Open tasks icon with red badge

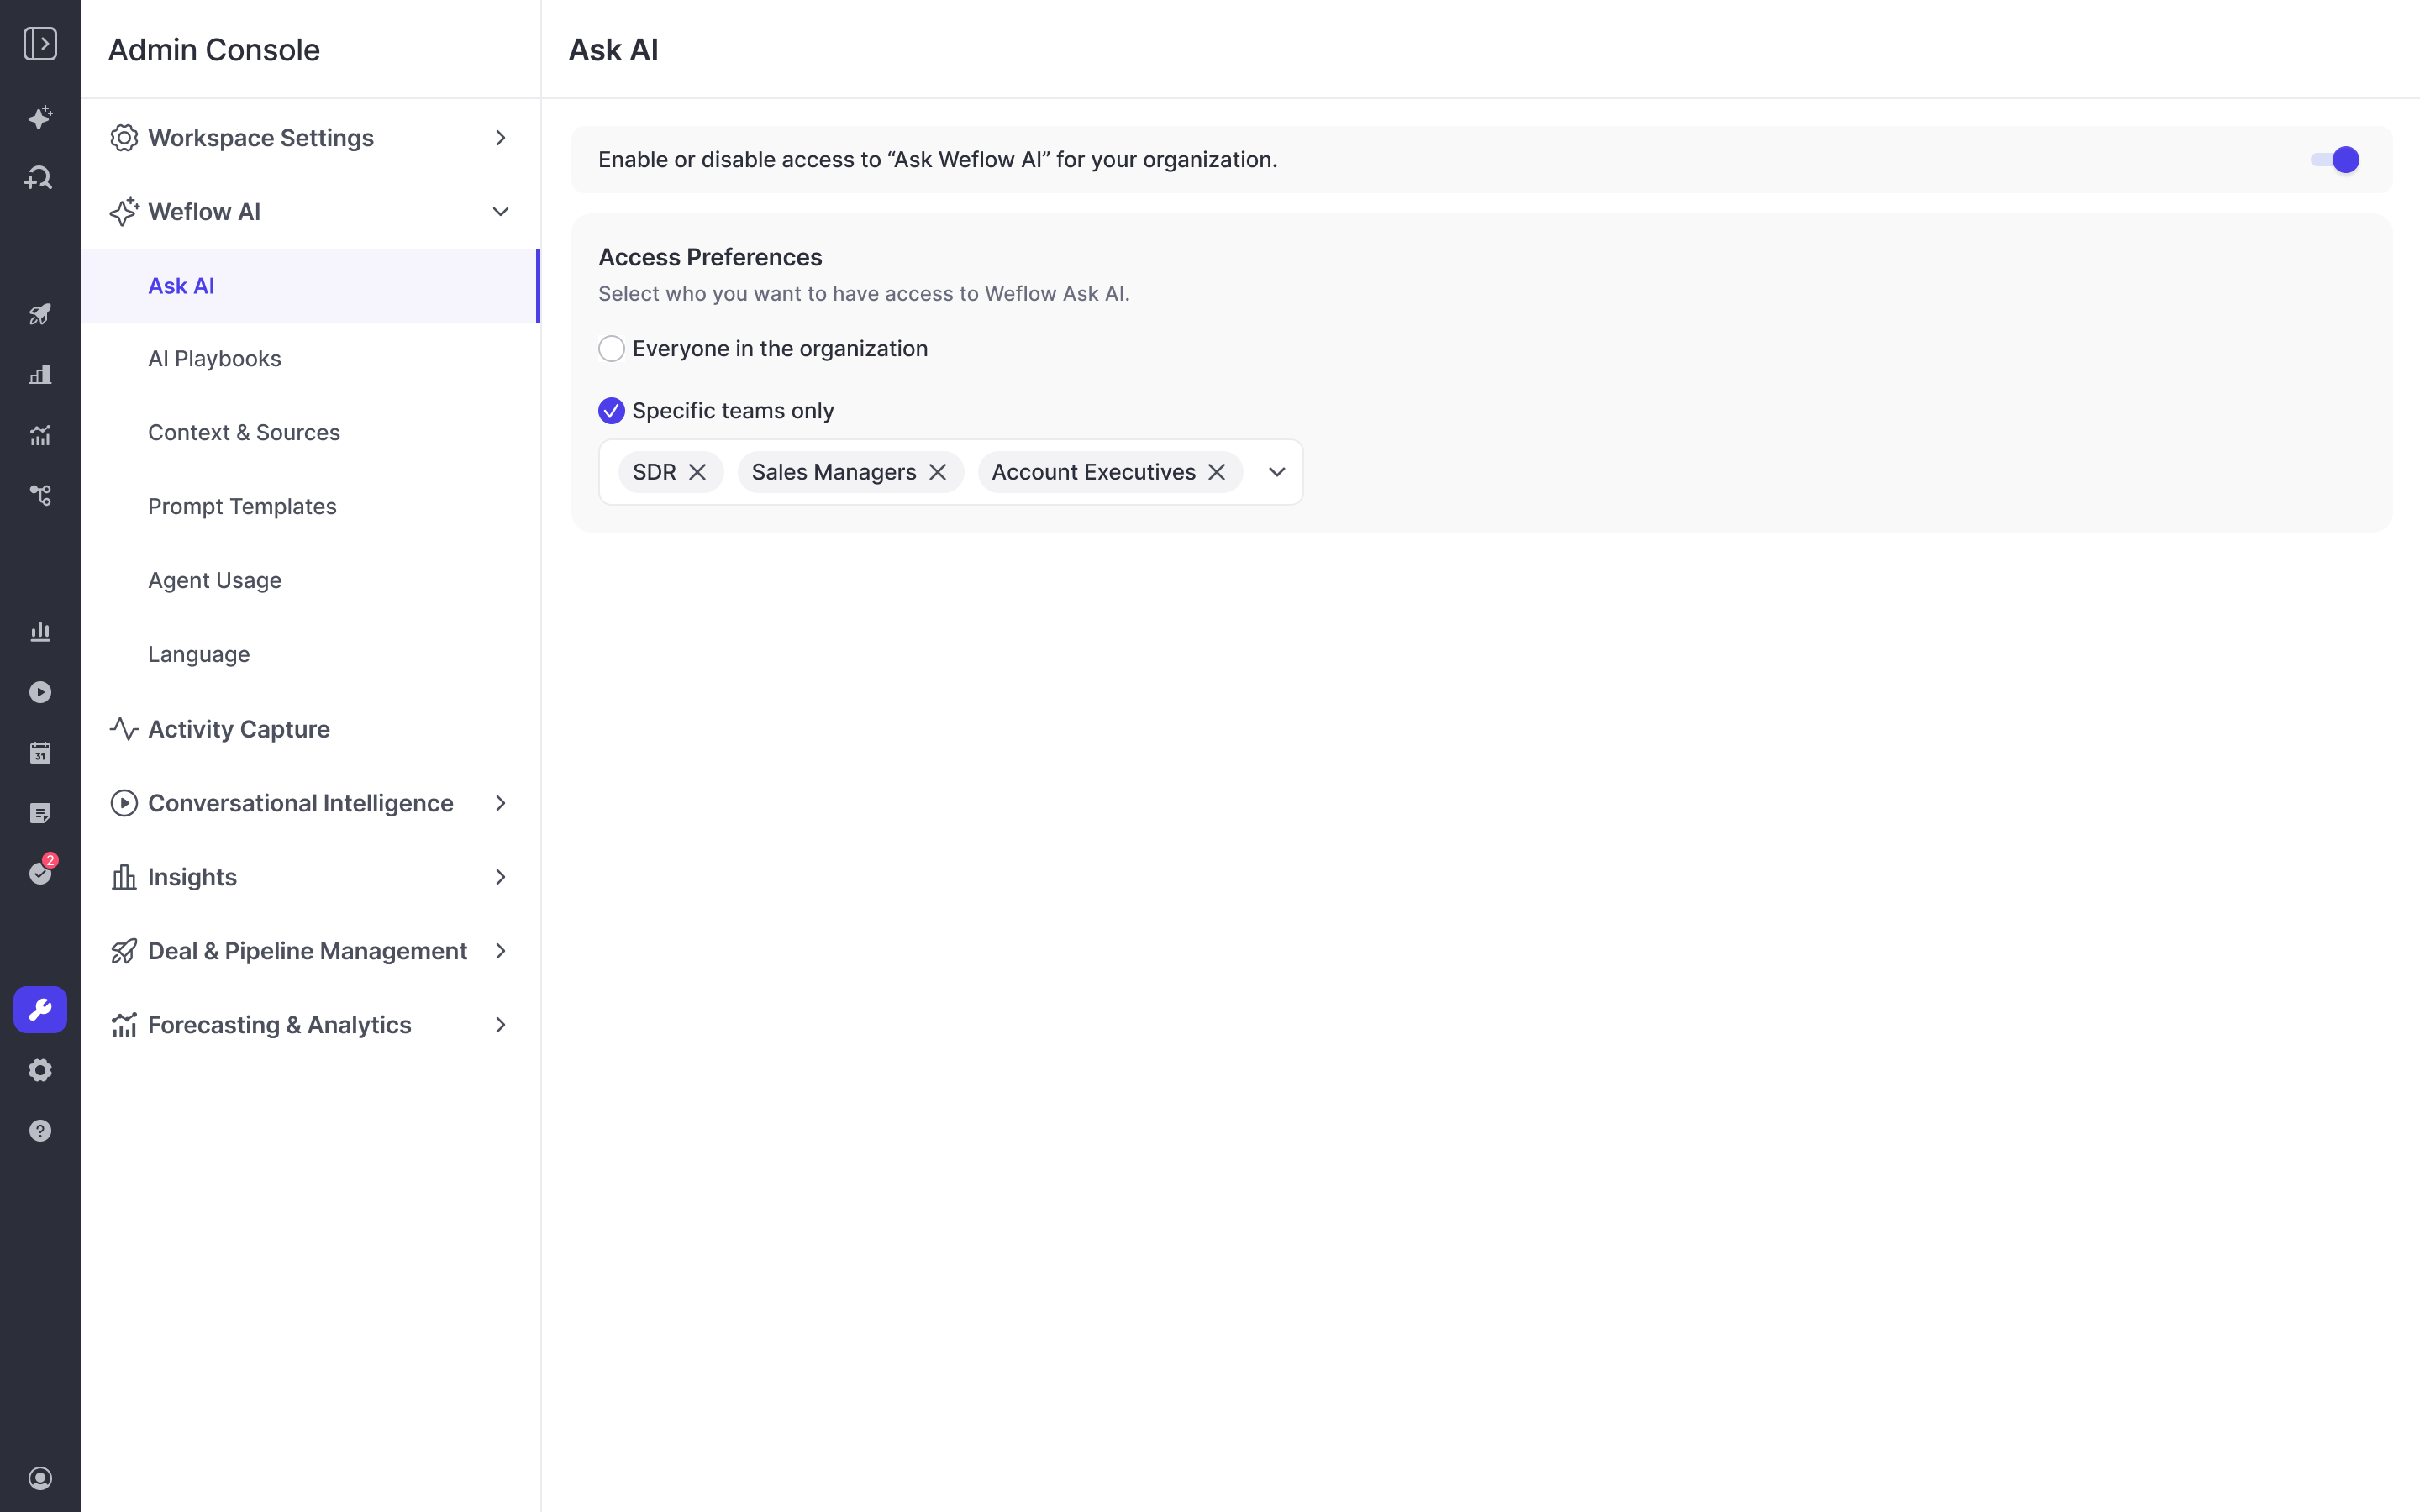pyautogui.click(x=42, y=871)
